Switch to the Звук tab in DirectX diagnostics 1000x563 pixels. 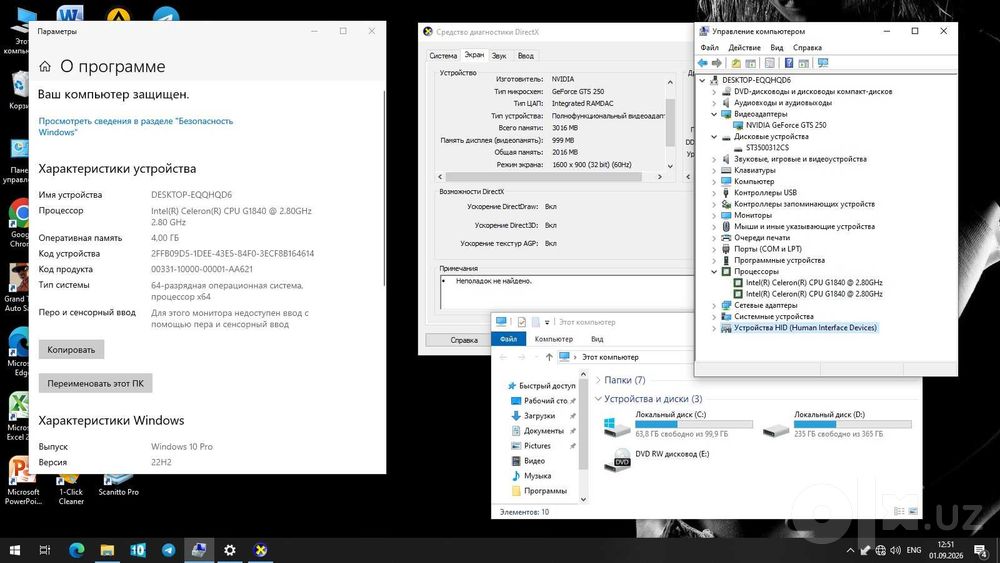tap(499, 56)
